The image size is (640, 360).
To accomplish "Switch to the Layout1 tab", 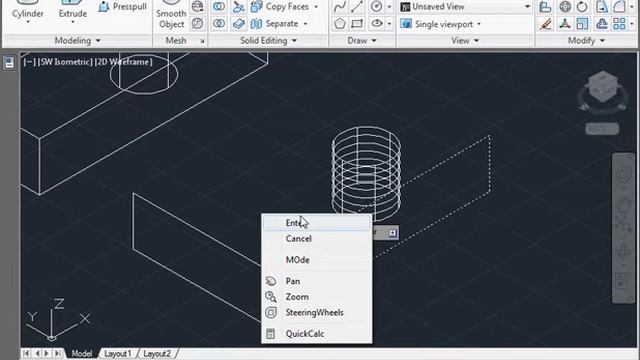I will click(117, 353).
